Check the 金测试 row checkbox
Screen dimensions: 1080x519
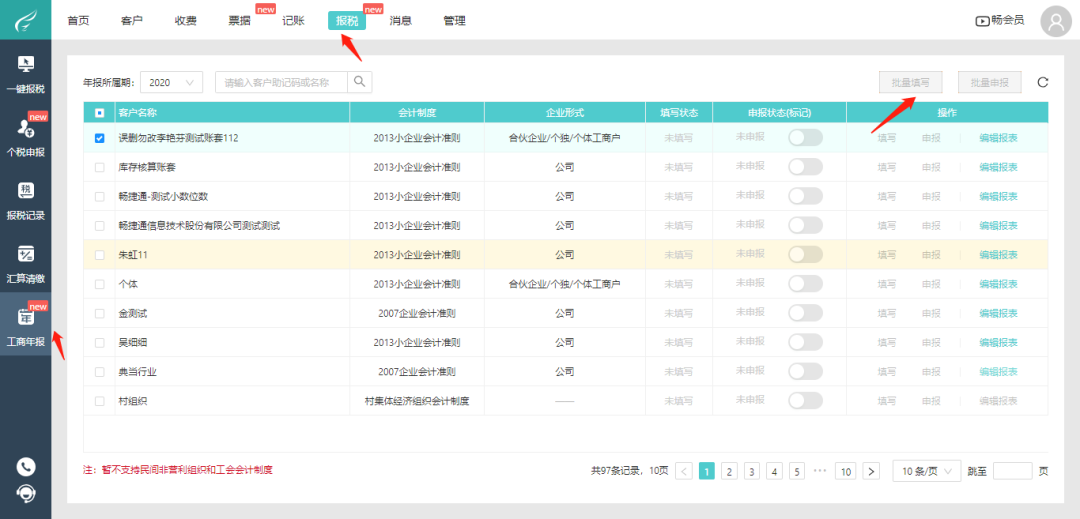point(99,313)
